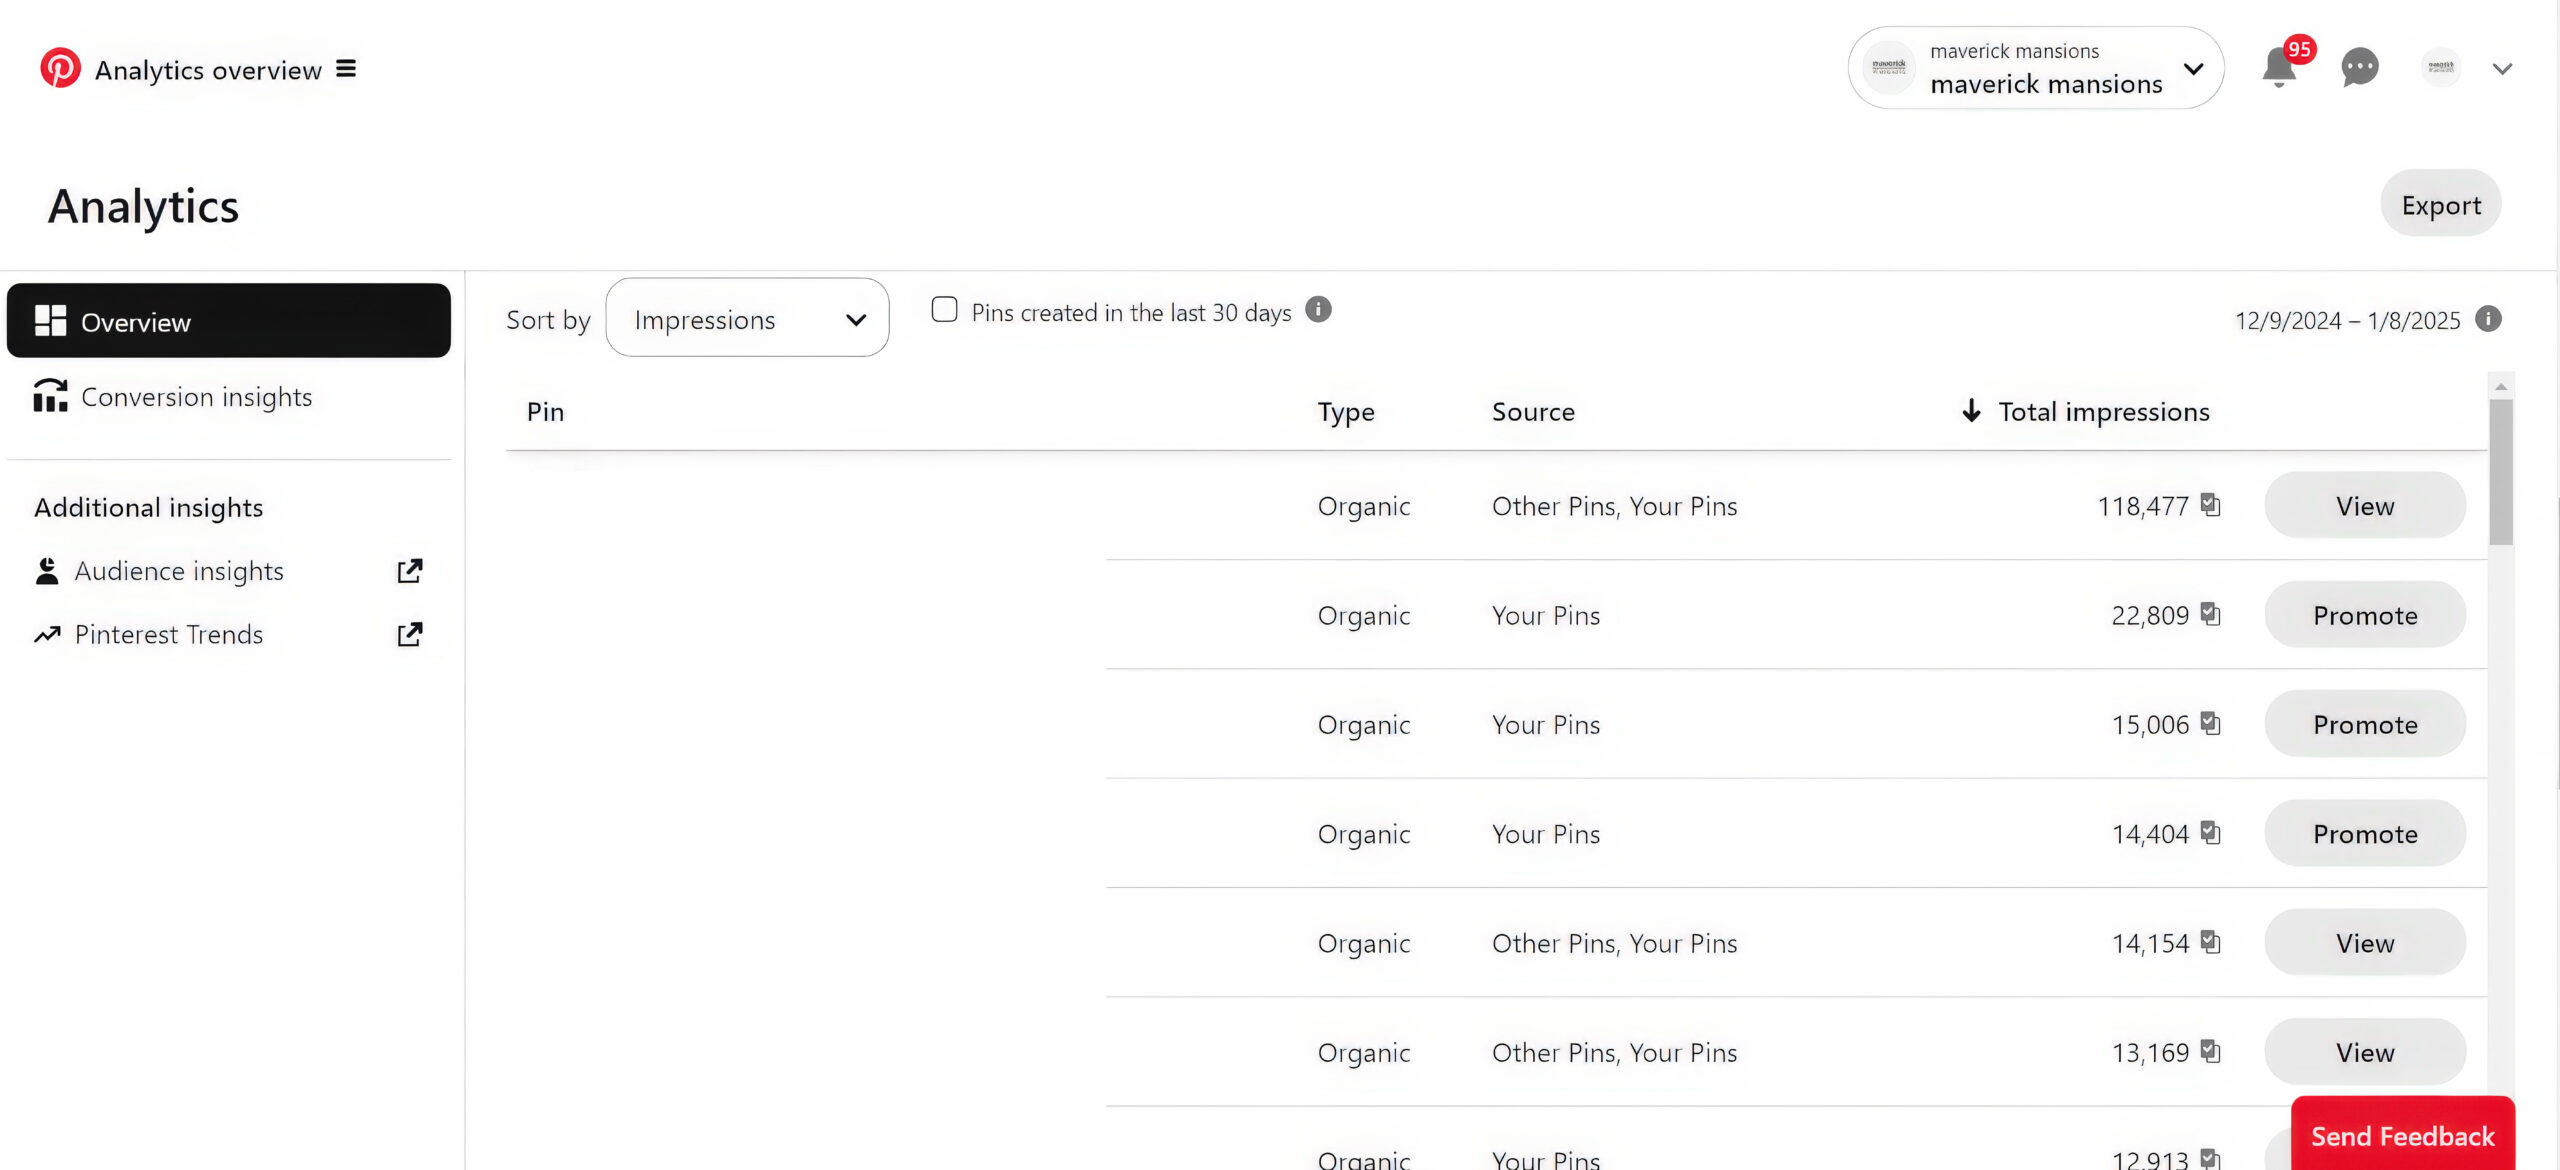Click external link icon for Pinterest Trends
The image size is (2560, 1170).
[410, 634]
